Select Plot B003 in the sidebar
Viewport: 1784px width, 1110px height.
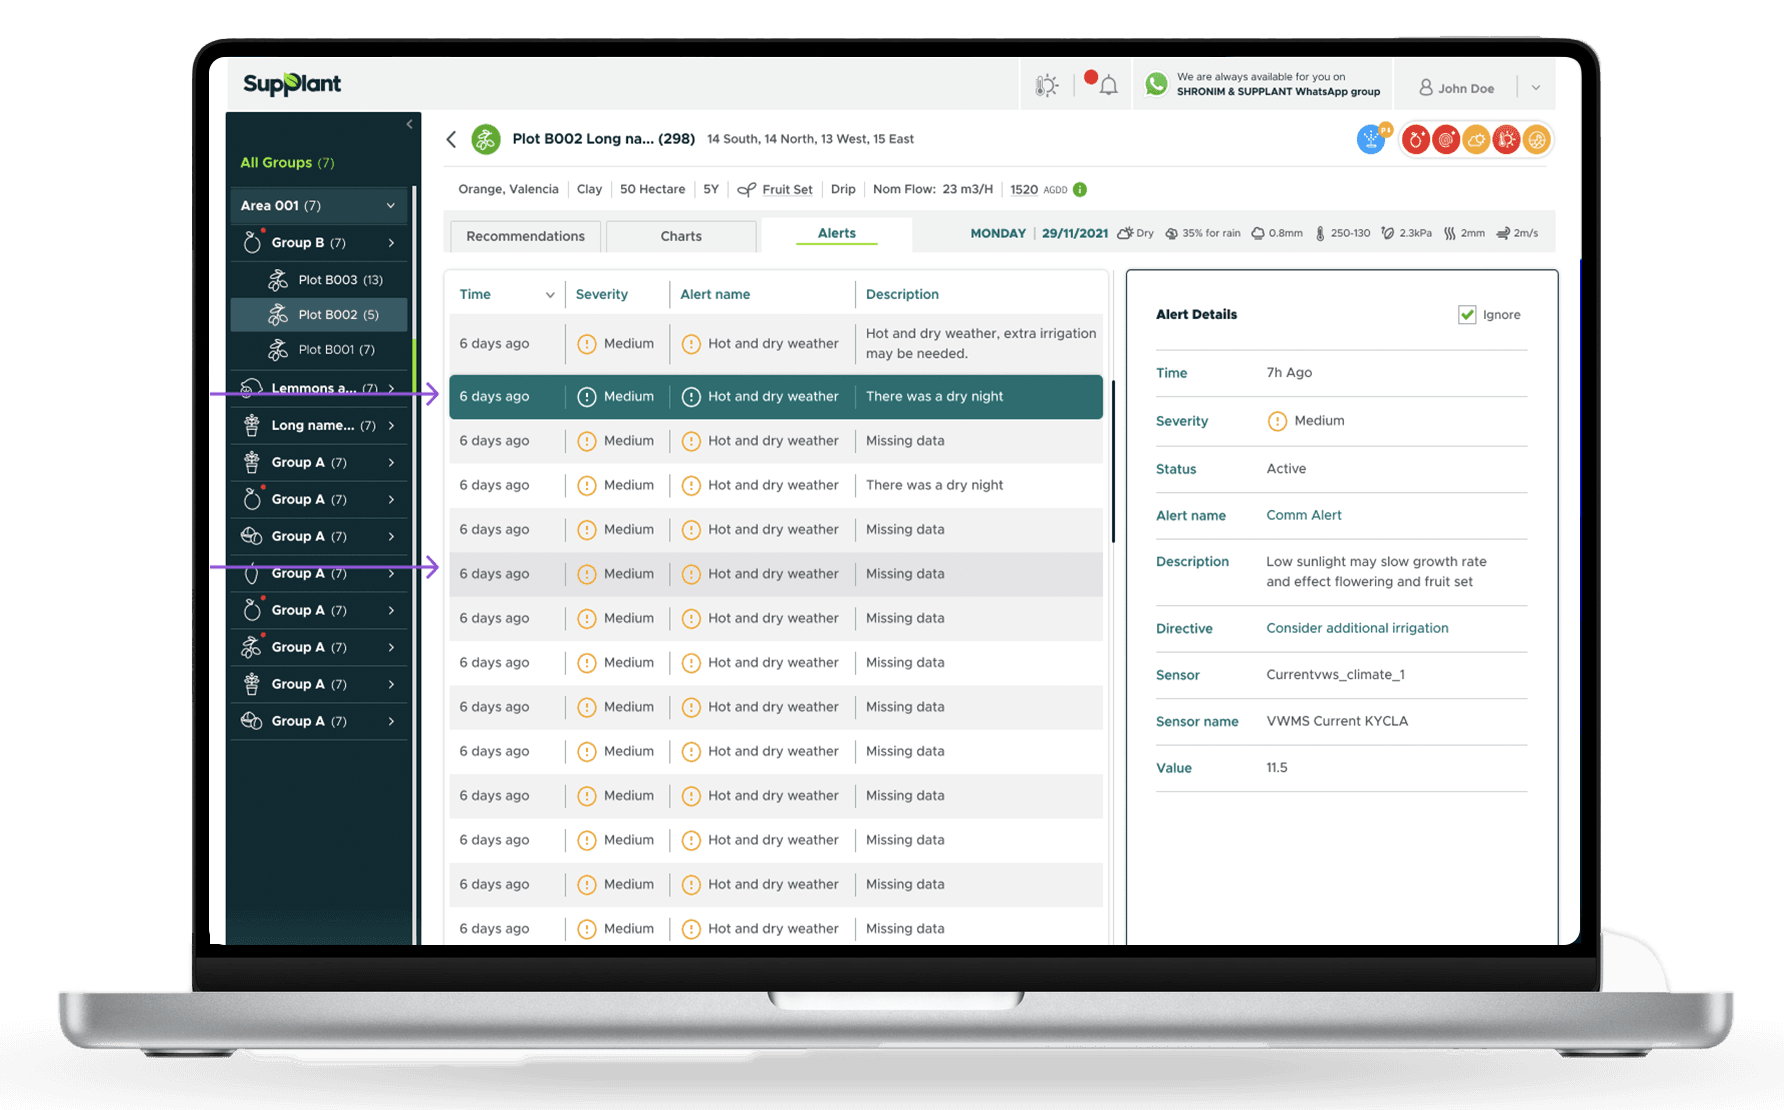pyautogui.click(x=318, y=279)
